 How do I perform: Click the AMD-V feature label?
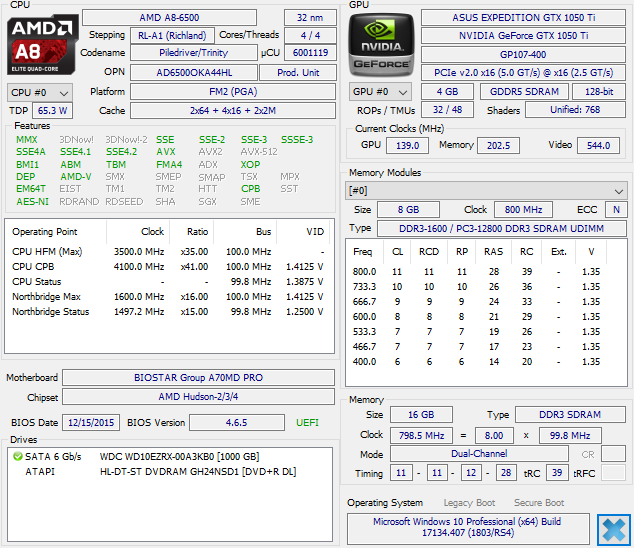coord(76,177)
